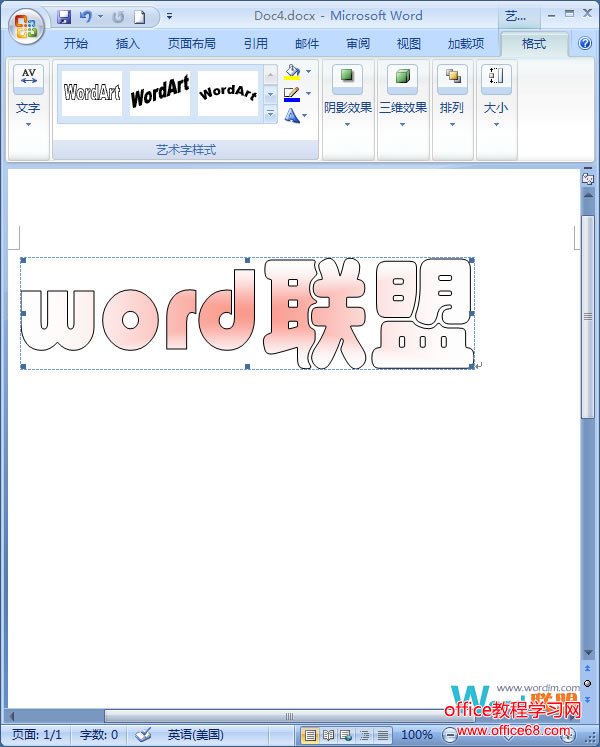Go to the 邮件 tab
The width and height of the screenshot is (600, 747).
[x=307, y=44]
